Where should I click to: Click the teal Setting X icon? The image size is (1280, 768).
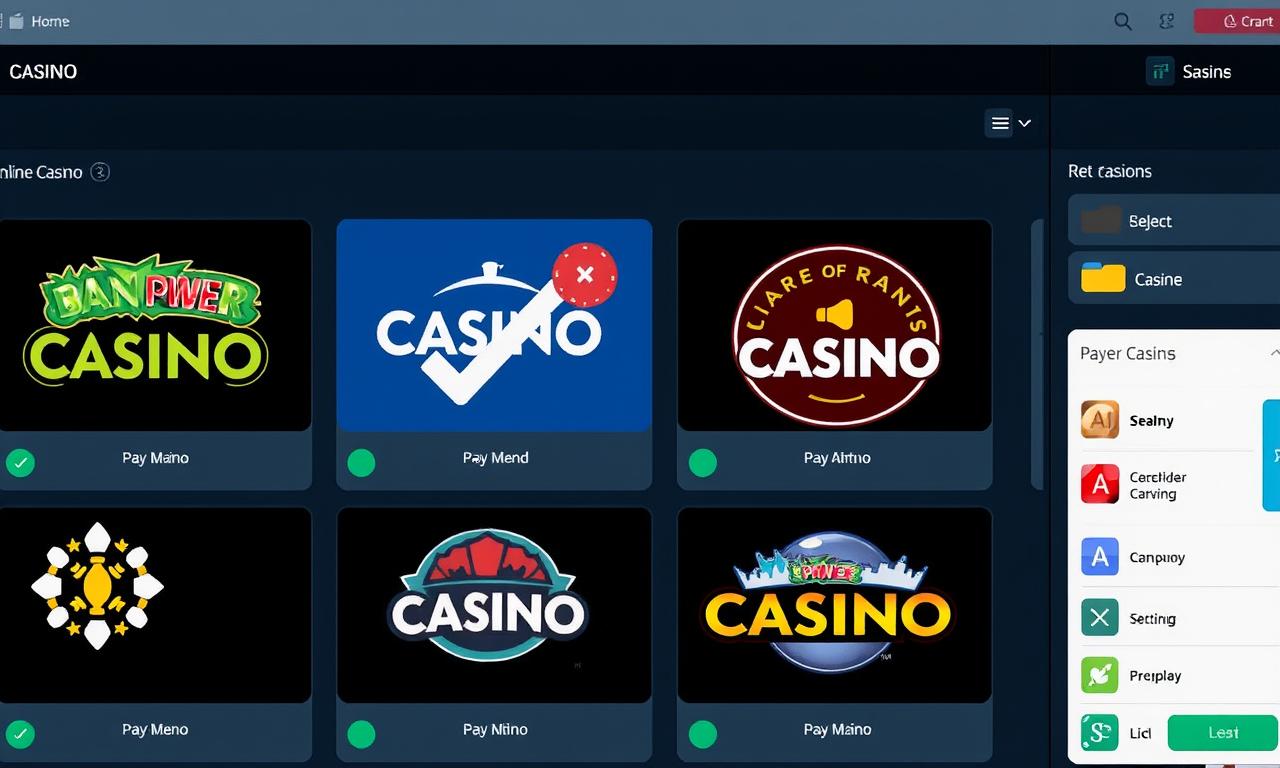[x=1100, y=618]
